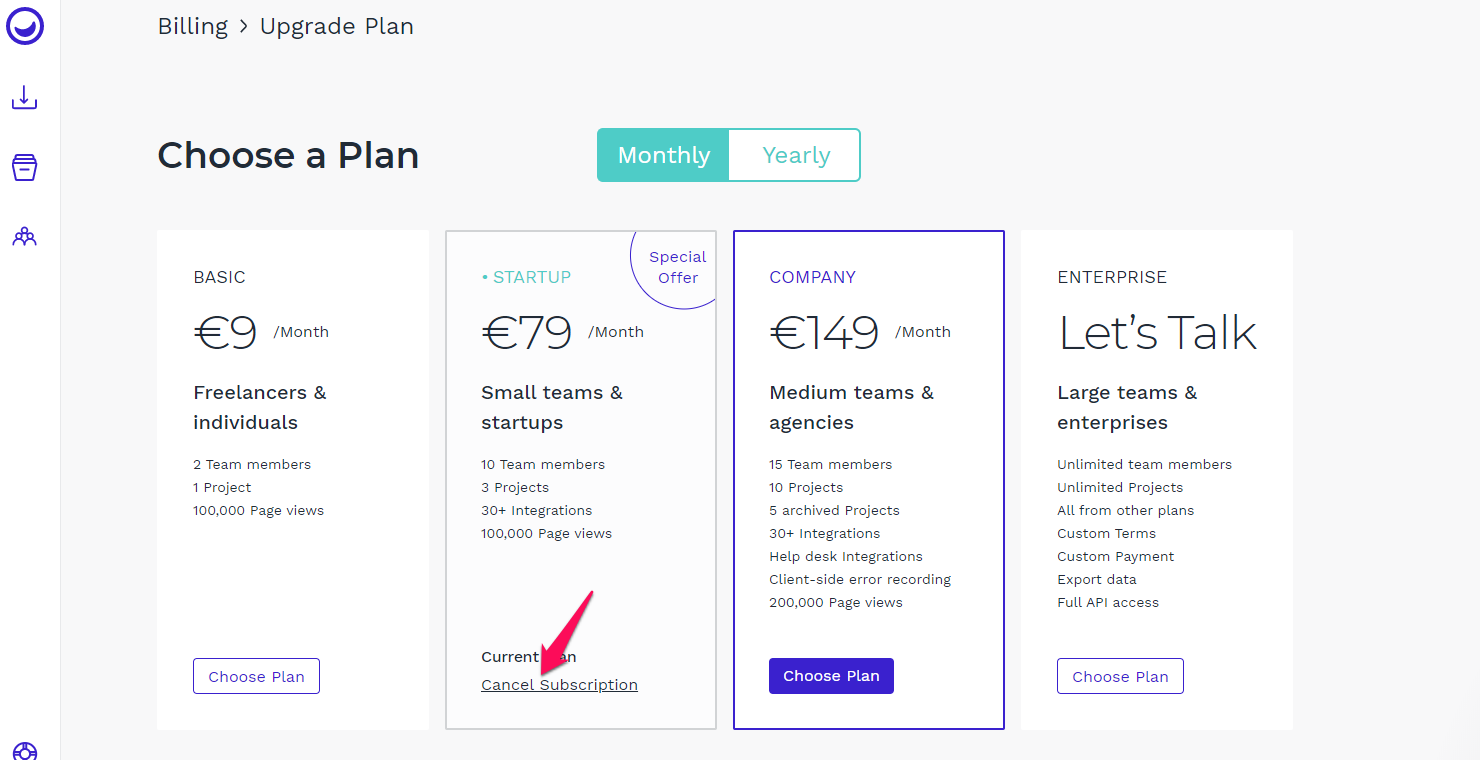The image size is (1480, 760).
Task: Click the Choose a Plan heading
Action: (288, 155)
